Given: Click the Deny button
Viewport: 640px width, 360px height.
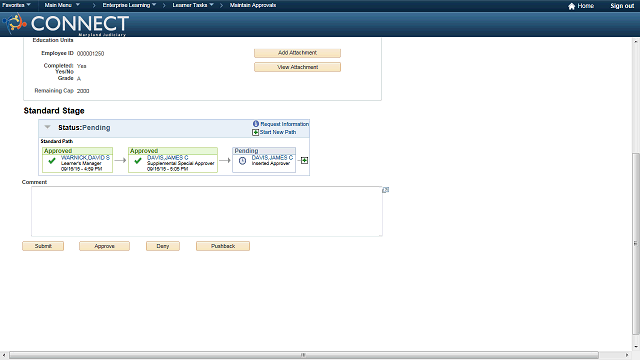Looking at the screenshot, I should (x=163, y=246).
